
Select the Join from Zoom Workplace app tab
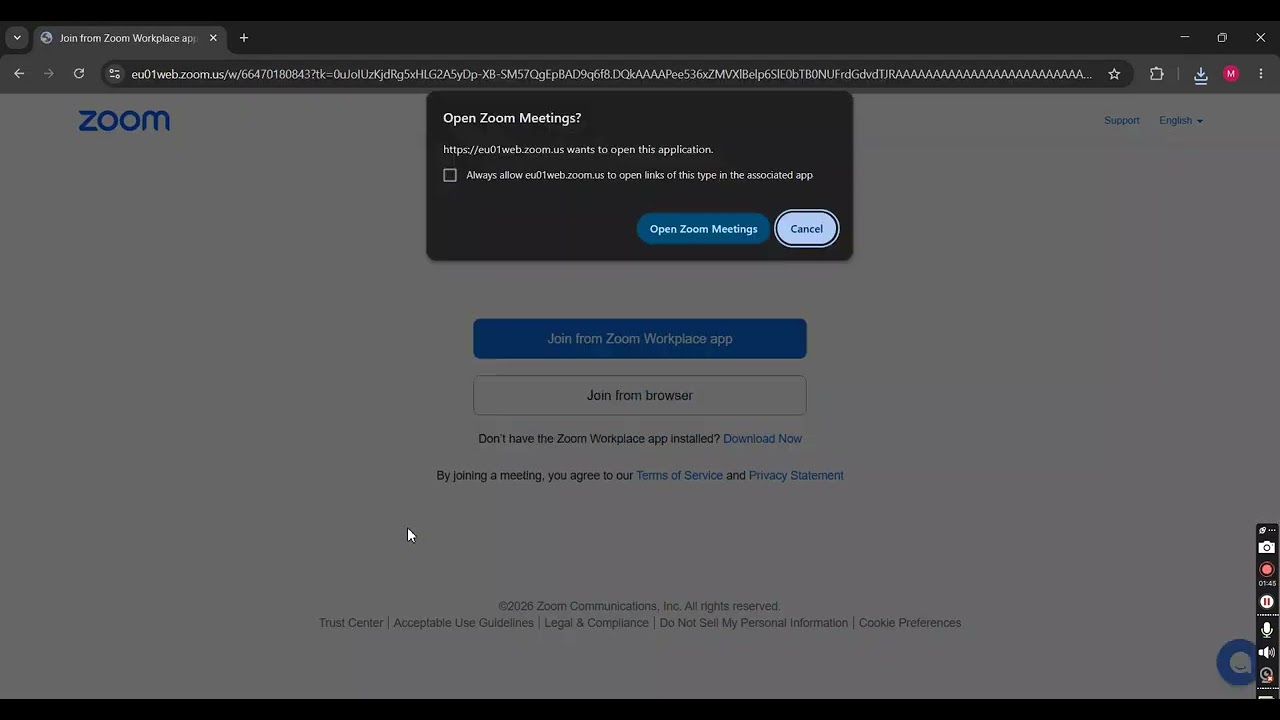coord(128,38)
